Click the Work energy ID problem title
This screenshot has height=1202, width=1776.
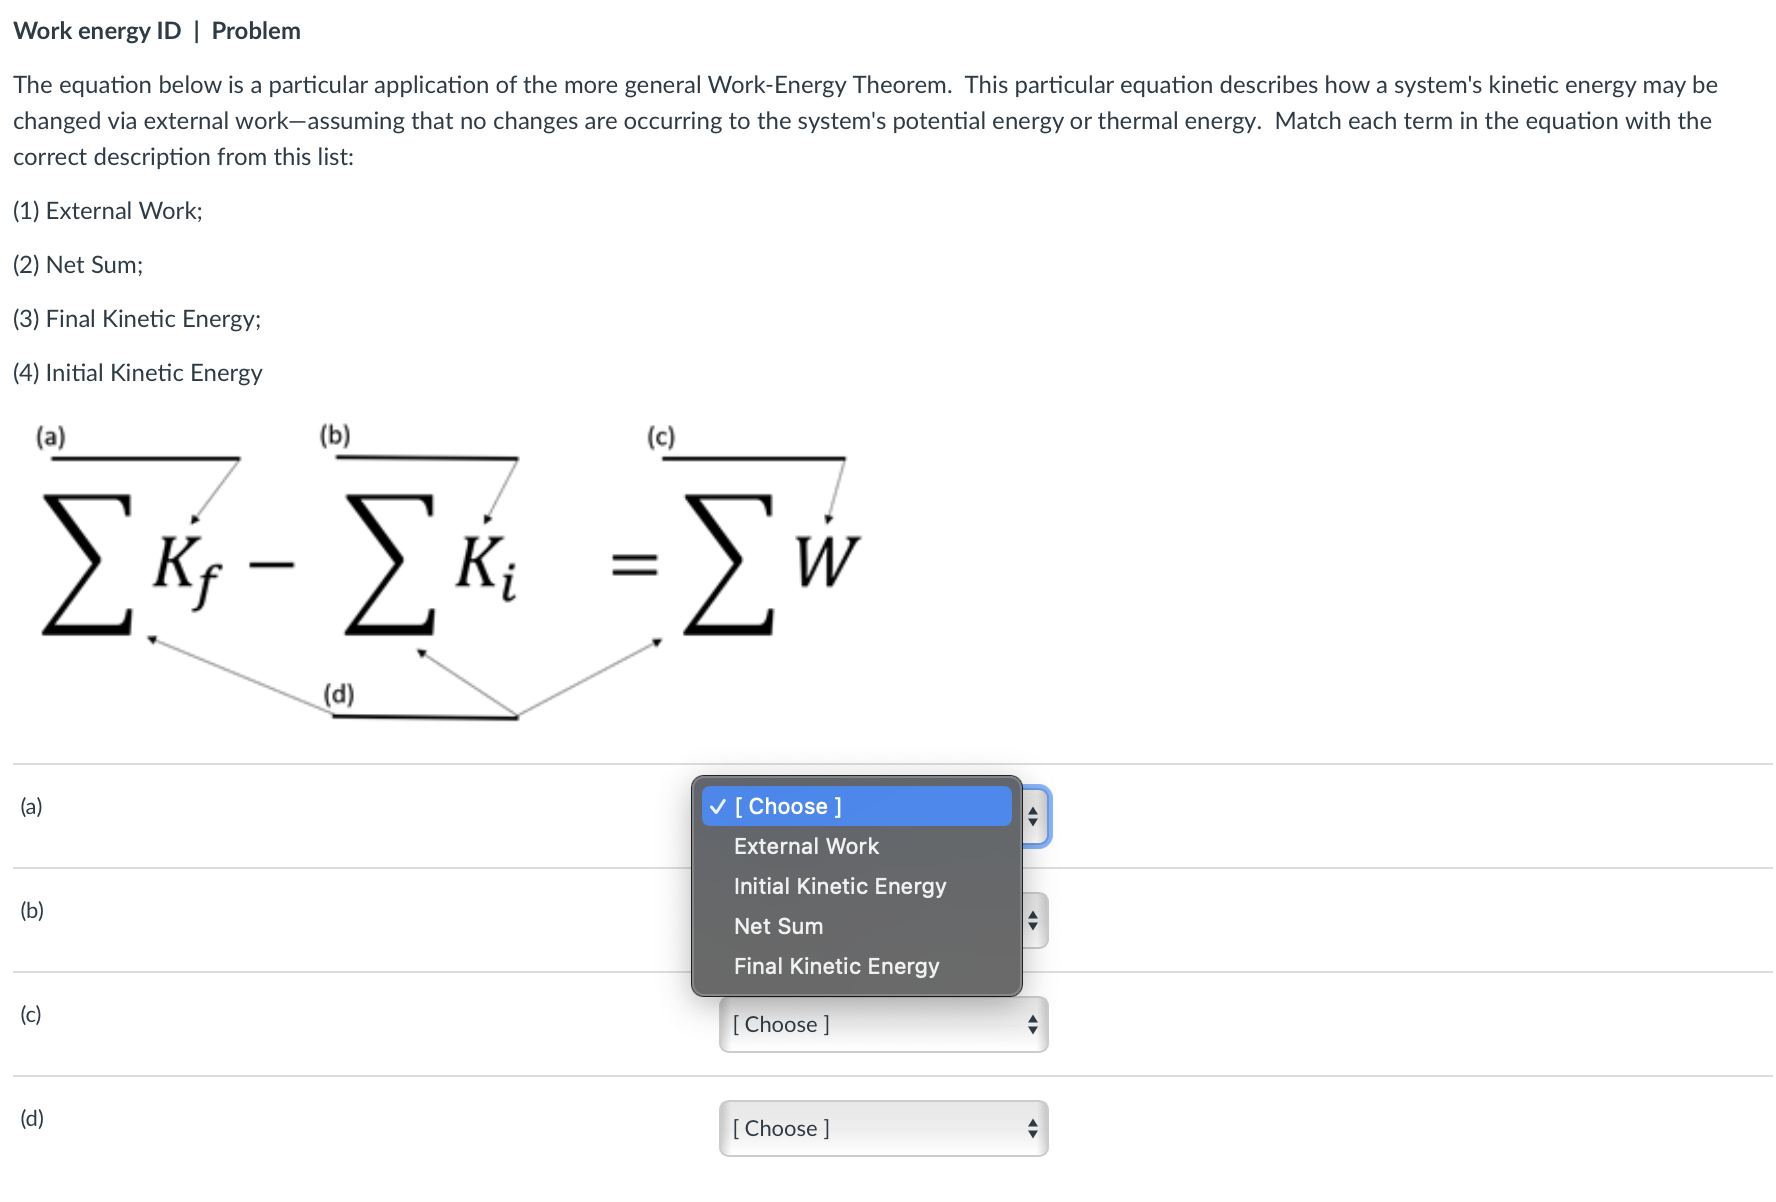(157, 30)
